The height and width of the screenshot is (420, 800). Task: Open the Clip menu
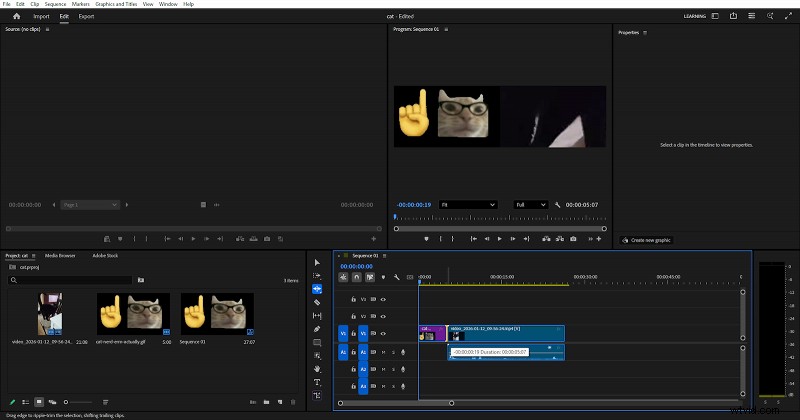tap(35, 4)
